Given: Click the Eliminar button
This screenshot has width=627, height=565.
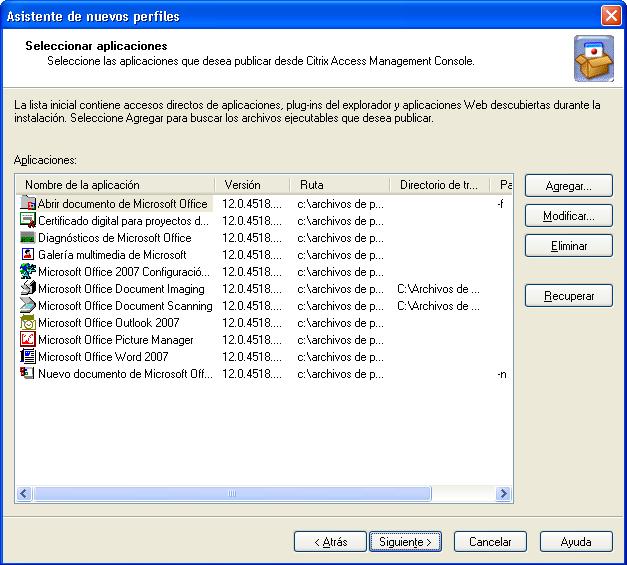Looking at the screenshot, I should pos(569,246).
